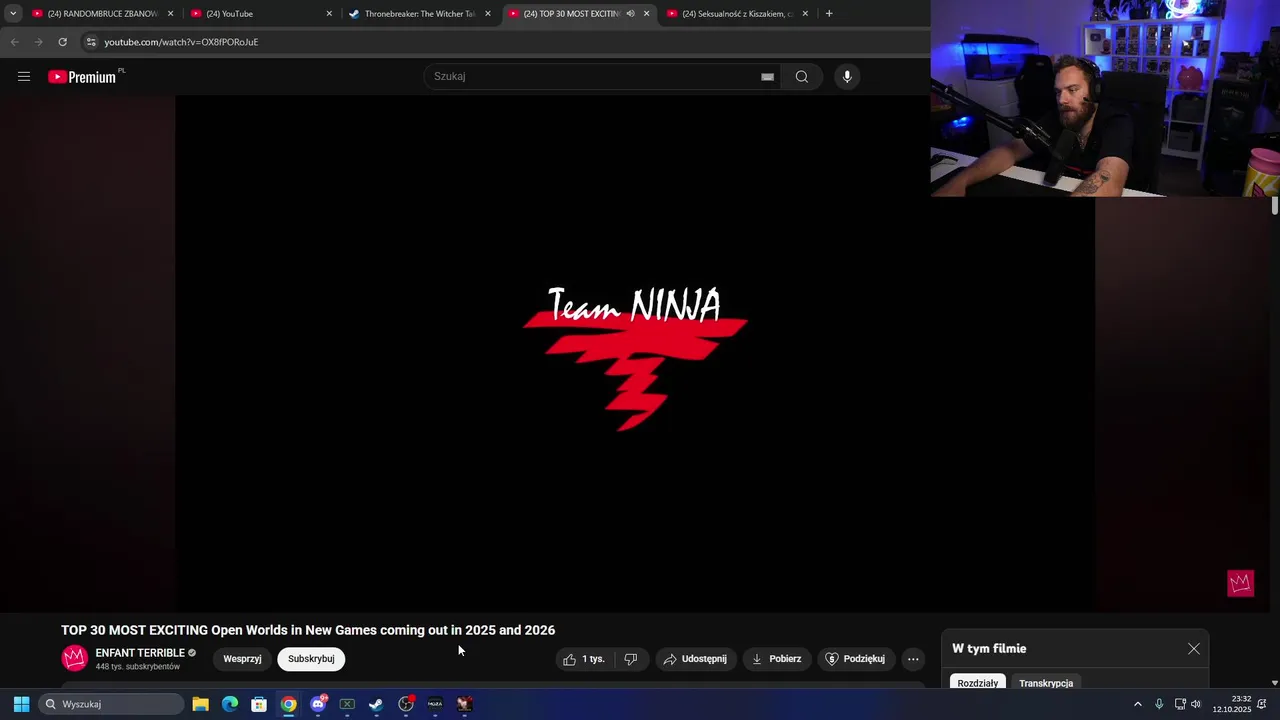Click the Subskrybuj button
The width and height of the screenshot is (1280, 720).
coord(311,659)
